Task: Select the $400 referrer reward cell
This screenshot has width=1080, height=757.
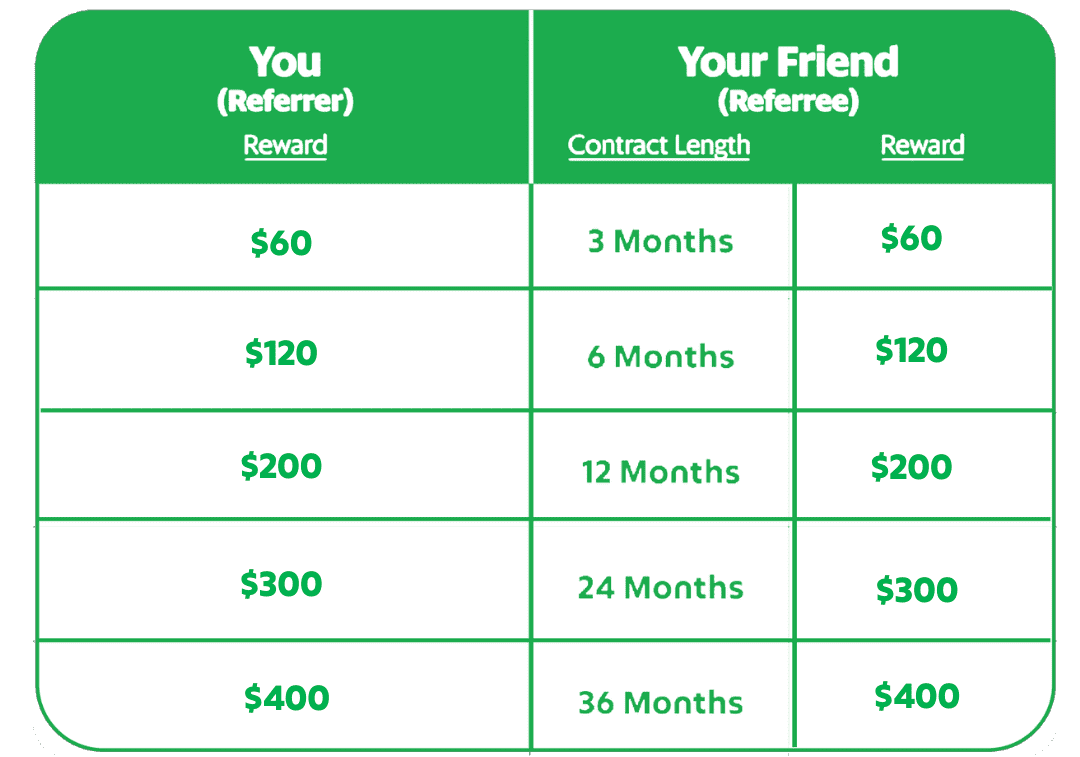Action: click(287, 698)
